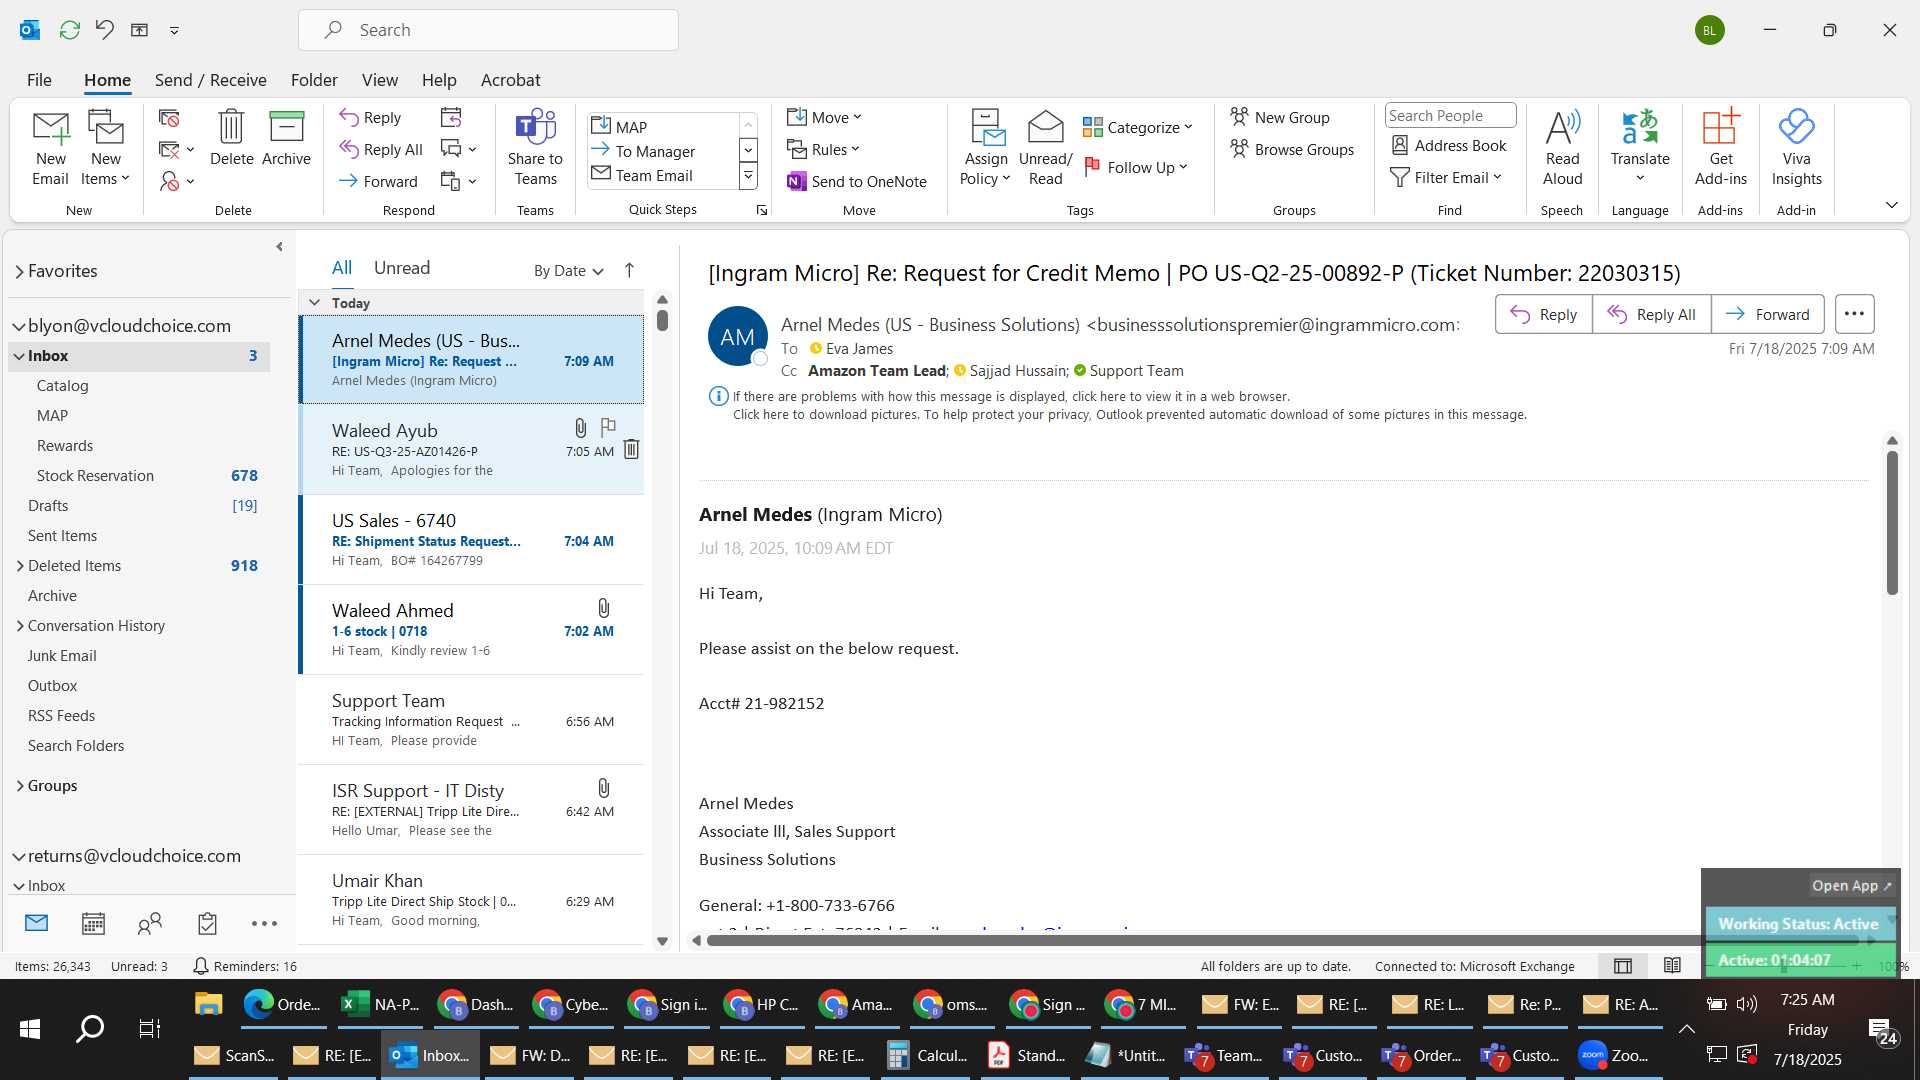Viewport: 1920px width, 1080px height.
Task: Switch to View tab
Action: [379, 80]
